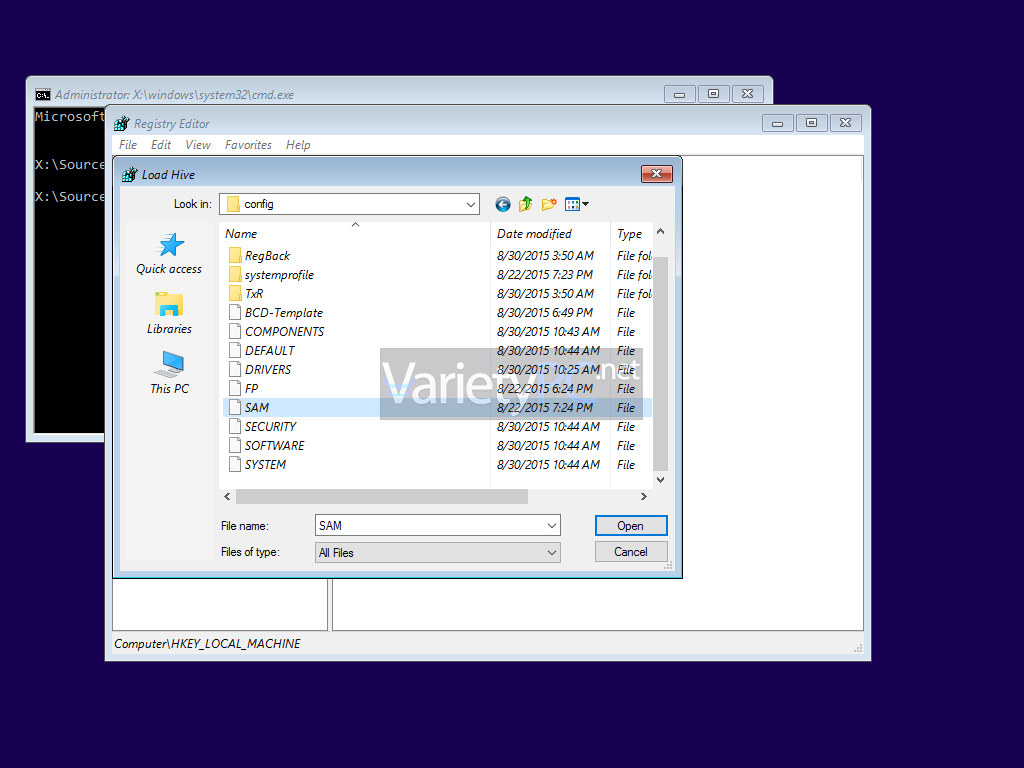Viewport: 1024px width, 768px height.
Task: Select the DEFAULT file name
Action: tap(270, 351)
